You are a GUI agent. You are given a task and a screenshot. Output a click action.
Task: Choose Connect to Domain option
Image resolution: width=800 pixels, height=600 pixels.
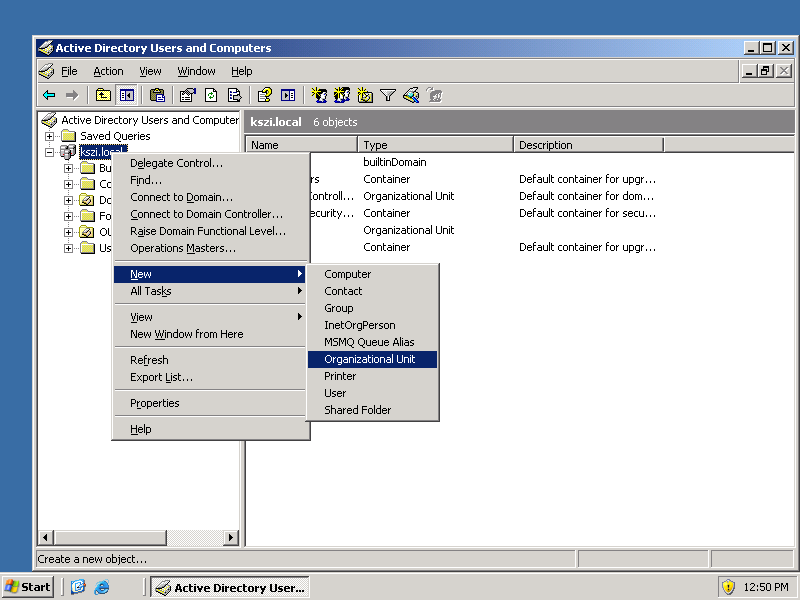tap(210, 197)
